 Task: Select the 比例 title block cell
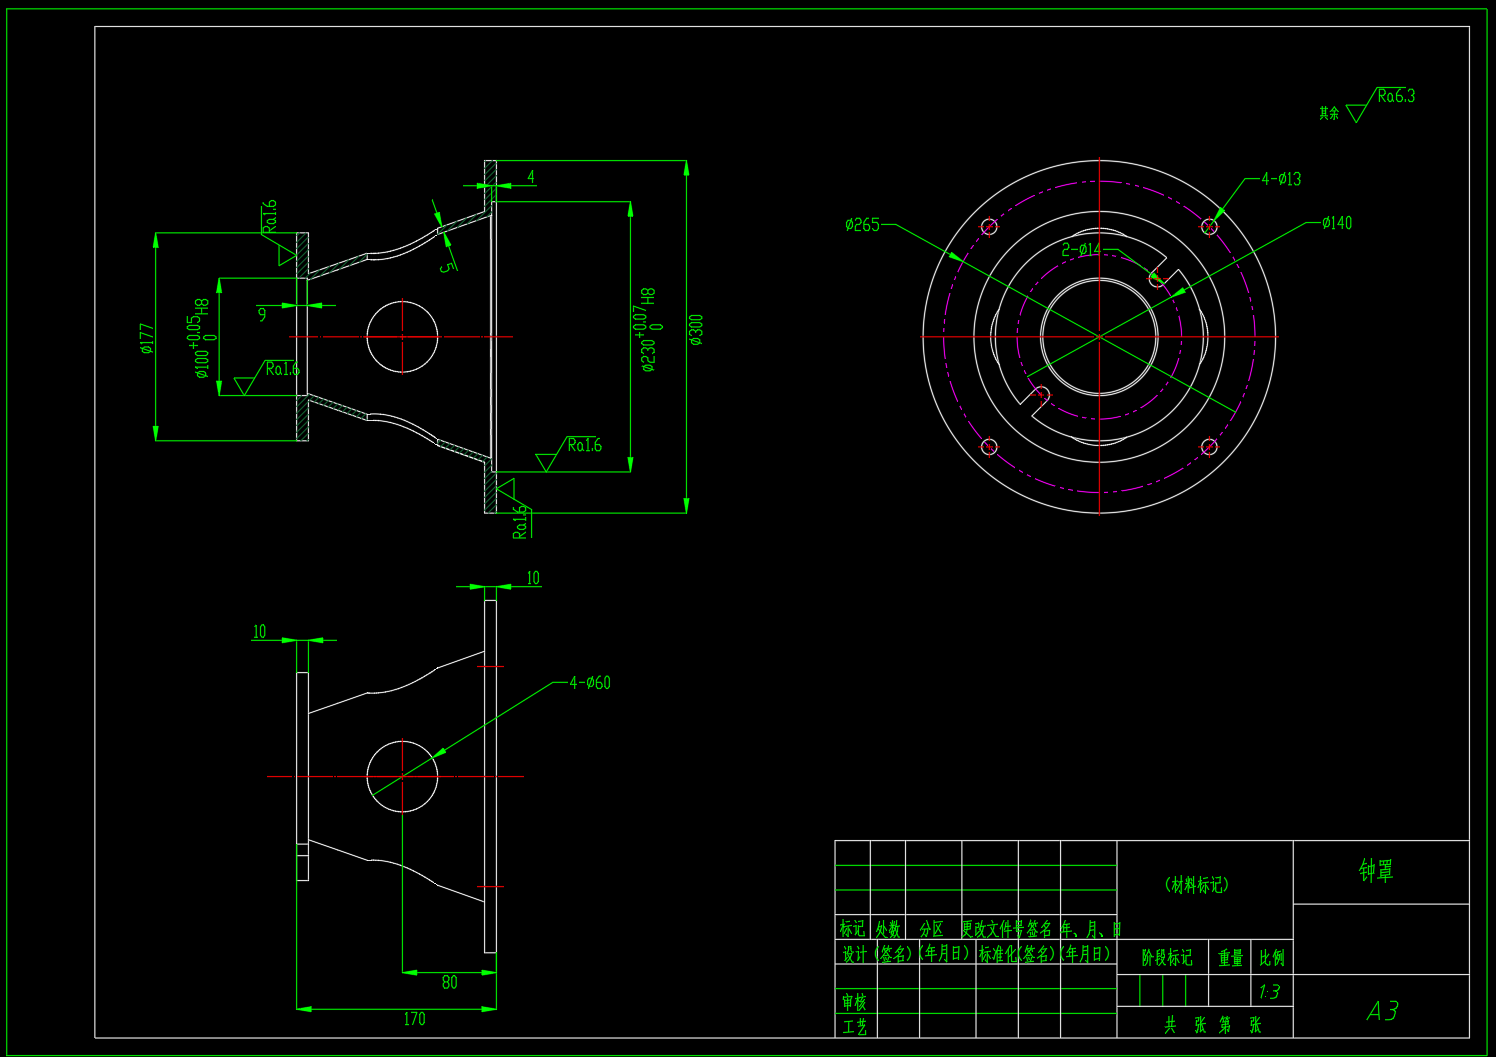pos(1272,958)
